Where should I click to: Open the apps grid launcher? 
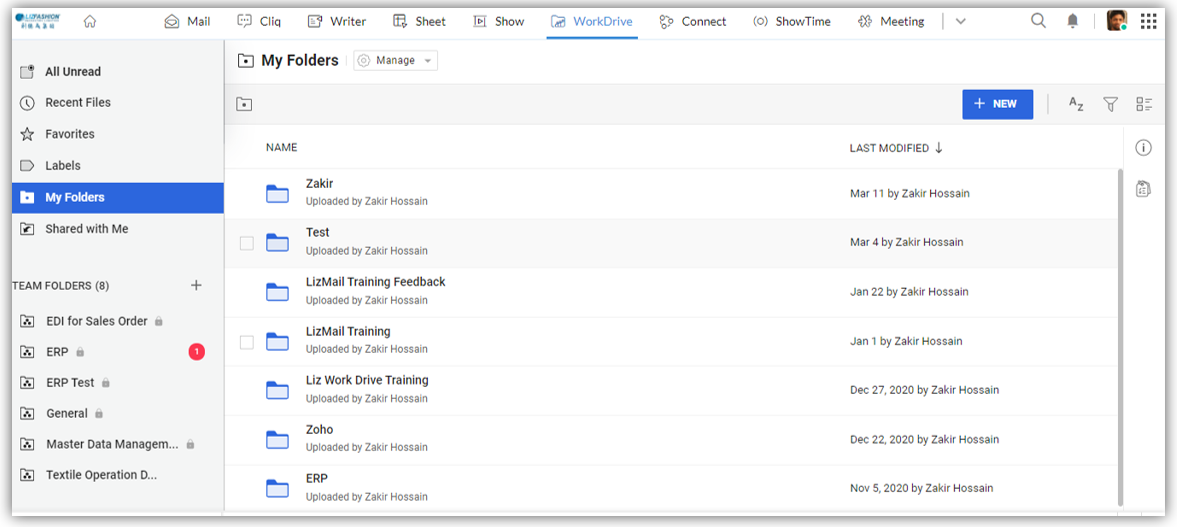tap(1148, 21)
